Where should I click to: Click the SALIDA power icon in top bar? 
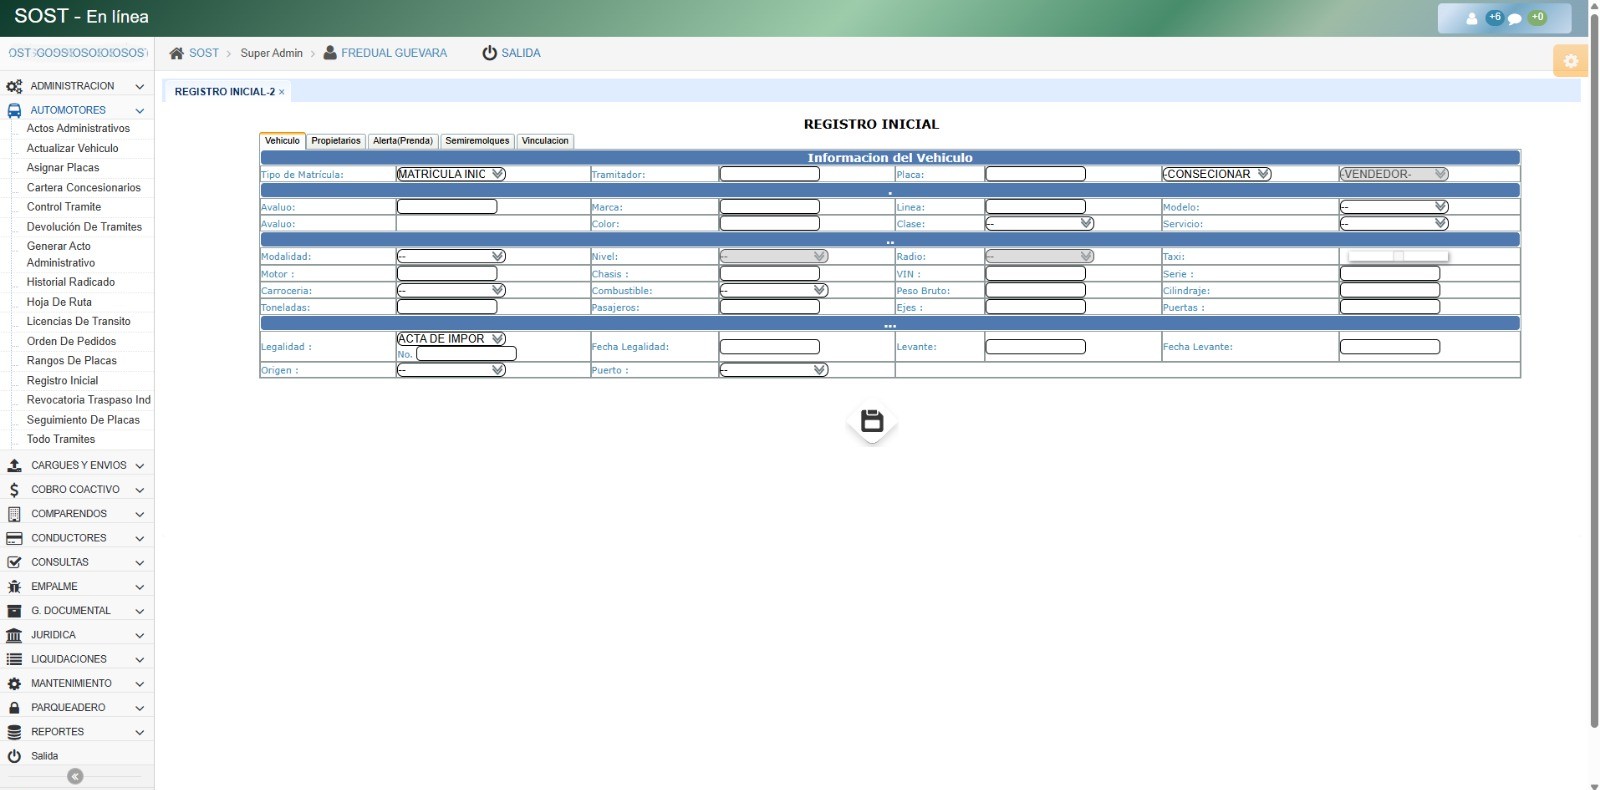[x=489, y=53]
